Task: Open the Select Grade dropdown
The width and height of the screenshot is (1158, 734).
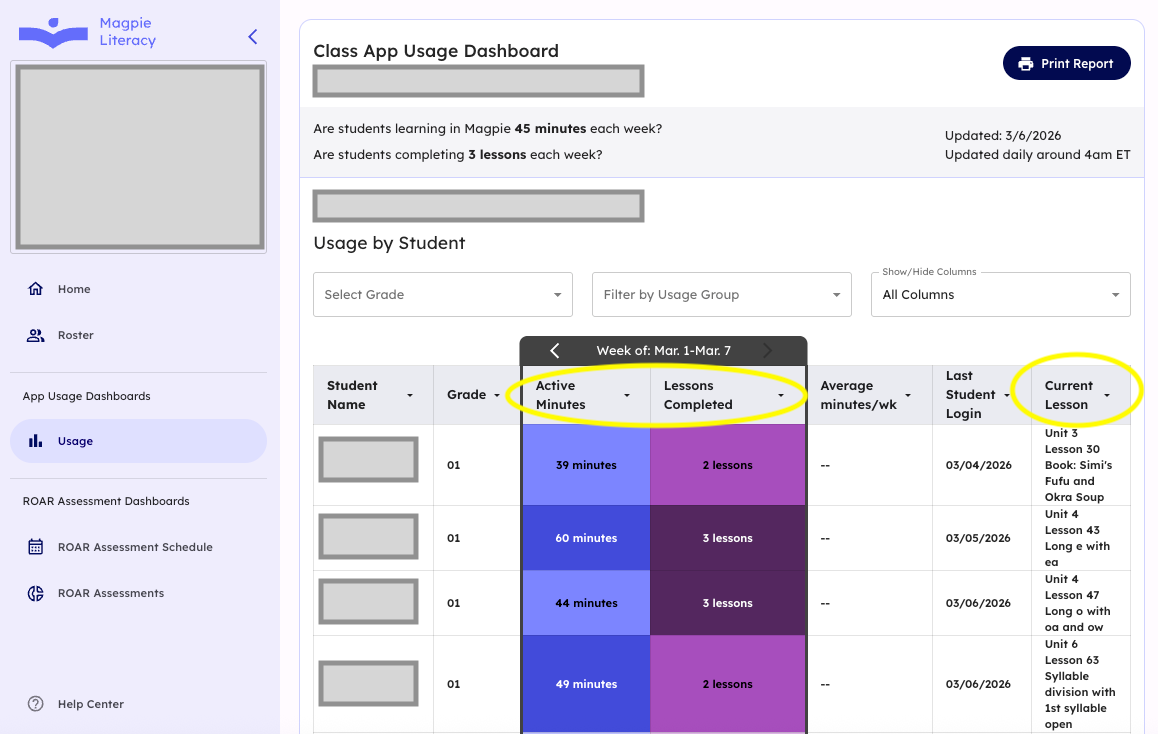Action: point(443,295)
